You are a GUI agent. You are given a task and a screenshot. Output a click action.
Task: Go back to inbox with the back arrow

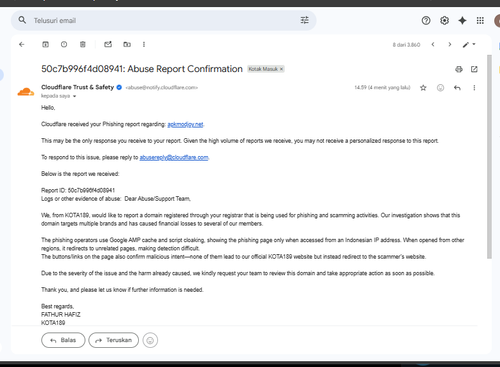(x=22, y=44)
